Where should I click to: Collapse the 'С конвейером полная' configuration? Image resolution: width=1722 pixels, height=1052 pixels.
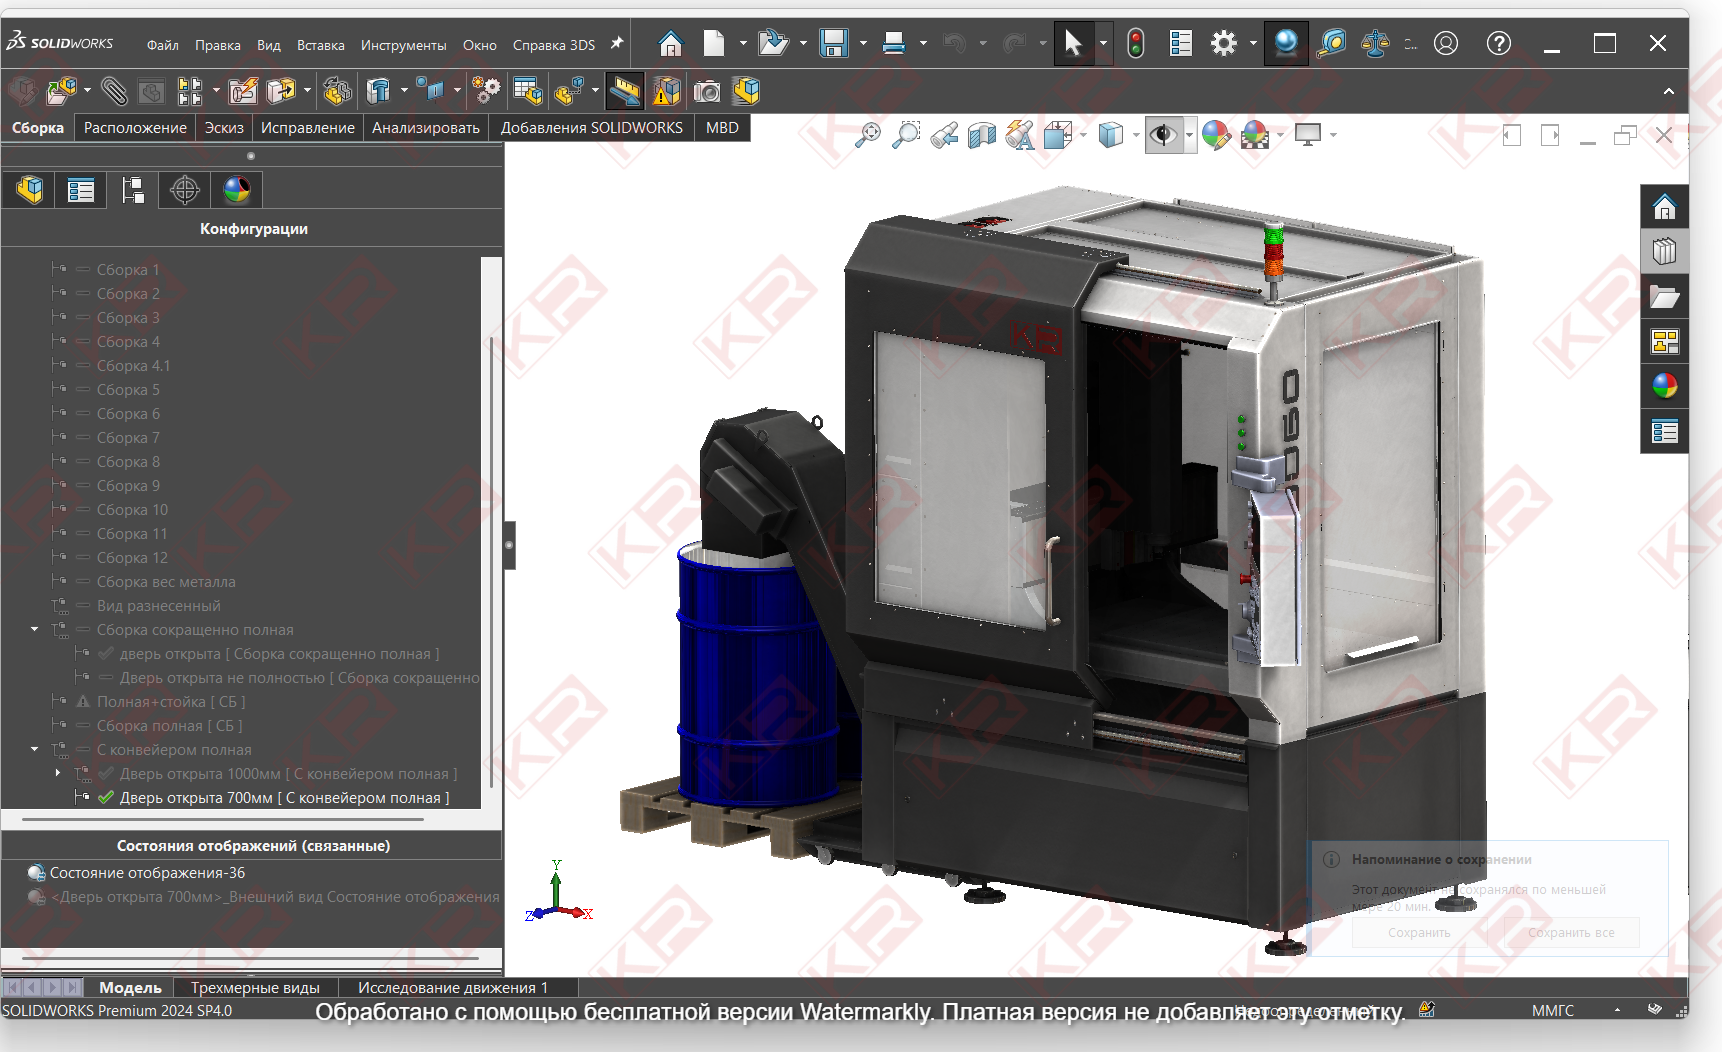pyautogui.click(x=35, y=750)
